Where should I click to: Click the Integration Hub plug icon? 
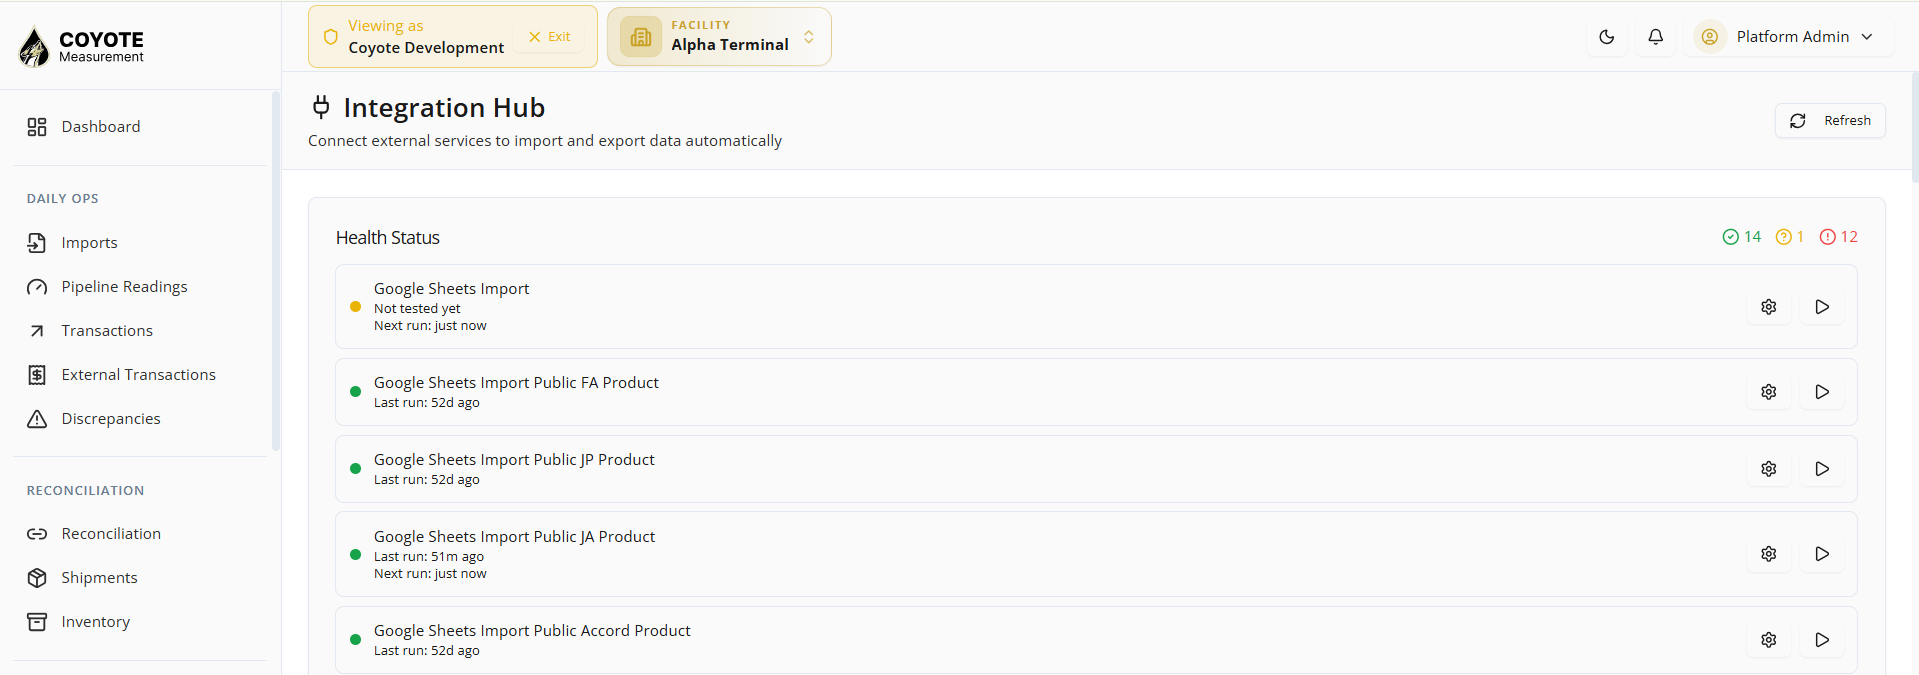point(321,107)
